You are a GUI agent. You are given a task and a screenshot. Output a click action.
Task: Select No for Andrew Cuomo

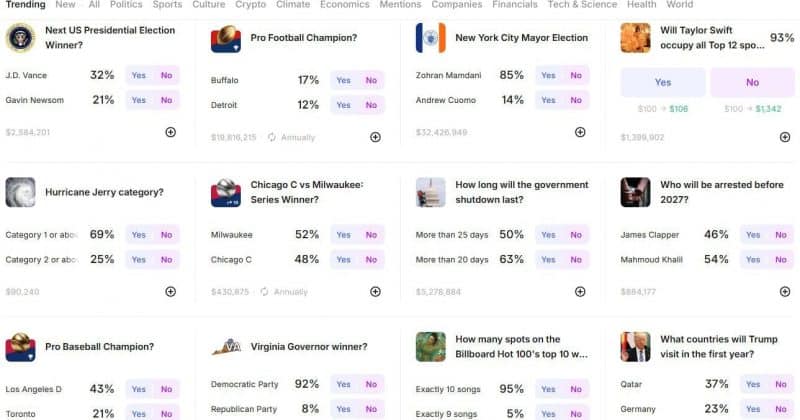(576, 100)
